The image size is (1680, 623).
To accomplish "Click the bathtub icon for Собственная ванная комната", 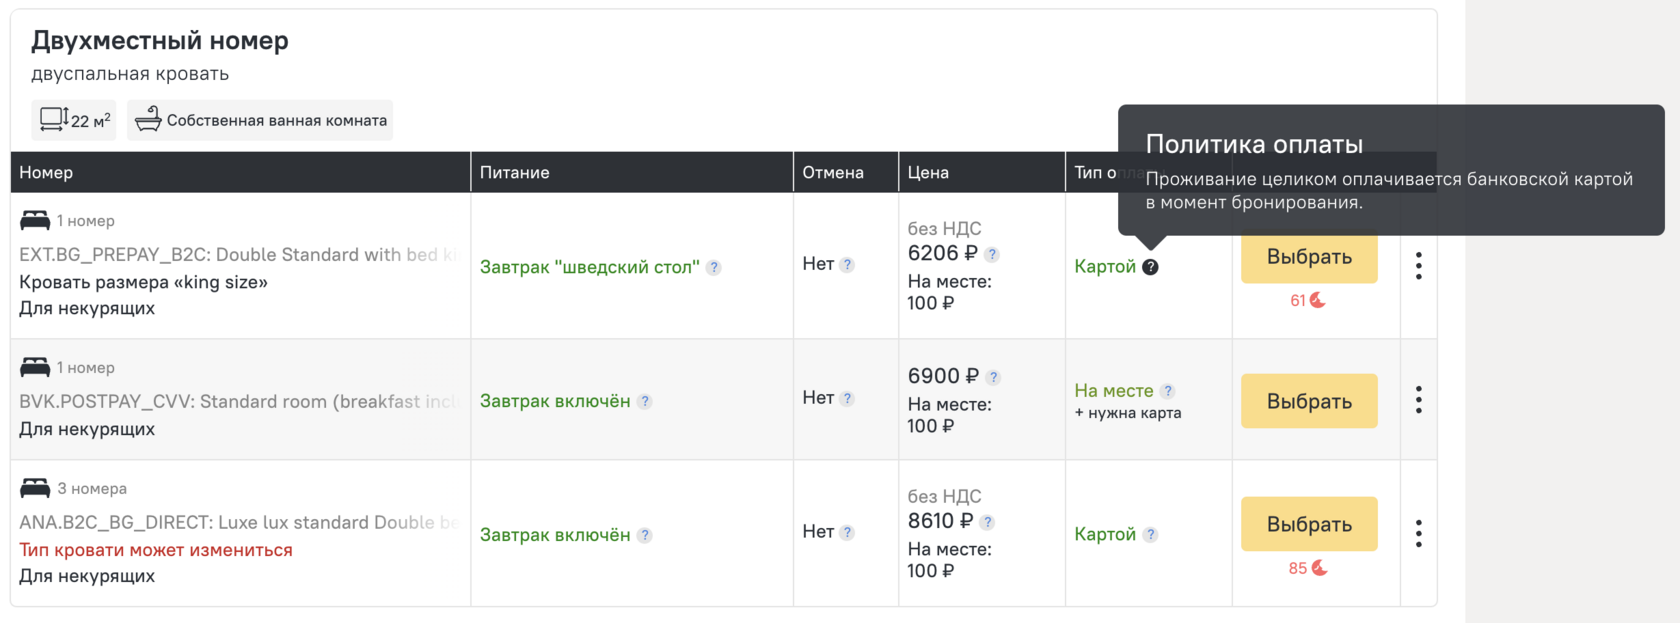I will 148,119.
